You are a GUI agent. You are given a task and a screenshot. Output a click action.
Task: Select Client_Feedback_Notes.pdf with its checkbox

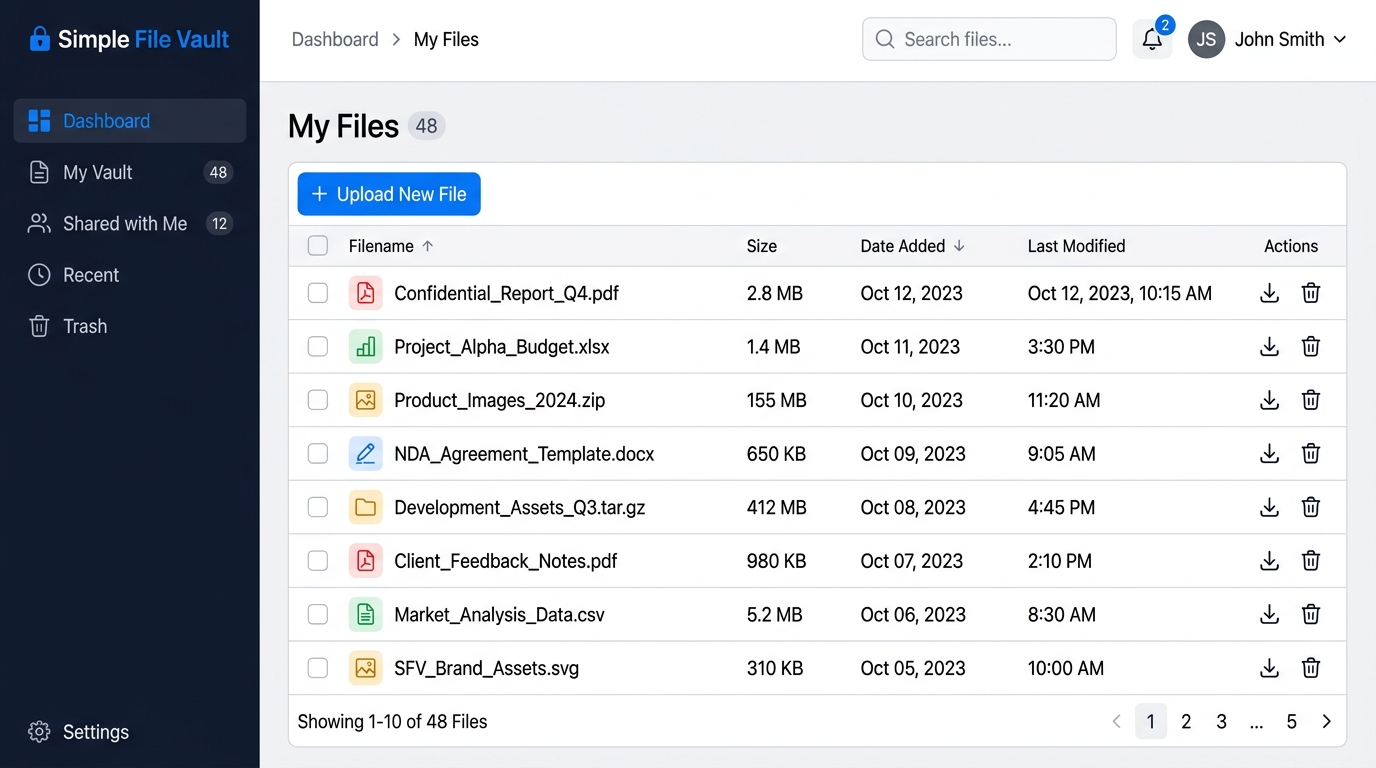tap(318, 561)
